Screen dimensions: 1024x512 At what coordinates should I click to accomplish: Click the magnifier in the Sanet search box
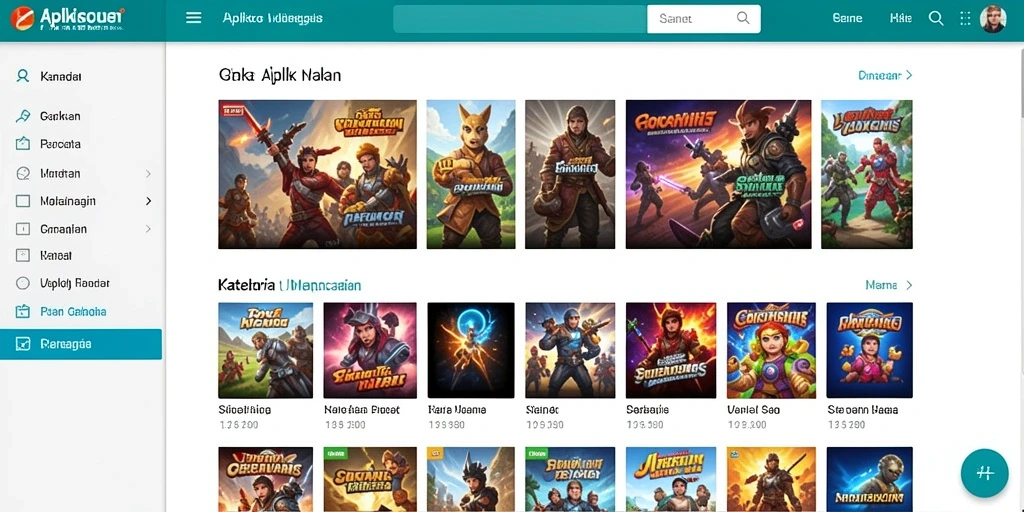(743, 18)
